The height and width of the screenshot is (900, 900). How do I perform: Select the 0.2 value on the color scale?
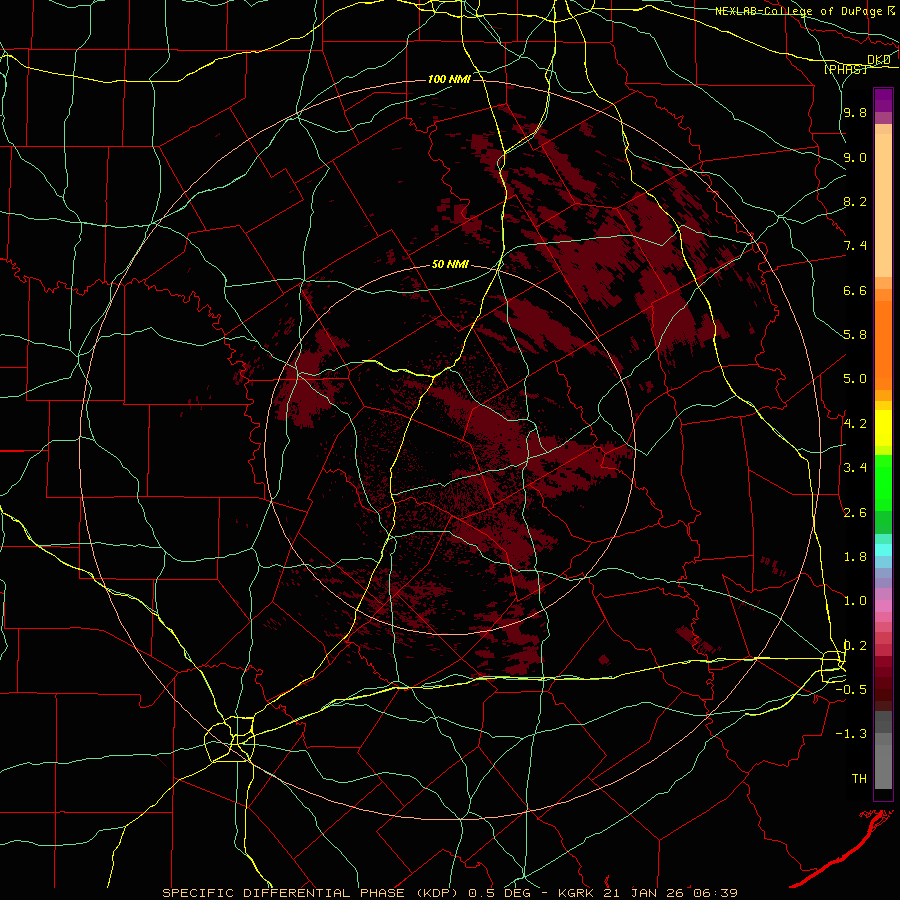(x=855, y=646)
